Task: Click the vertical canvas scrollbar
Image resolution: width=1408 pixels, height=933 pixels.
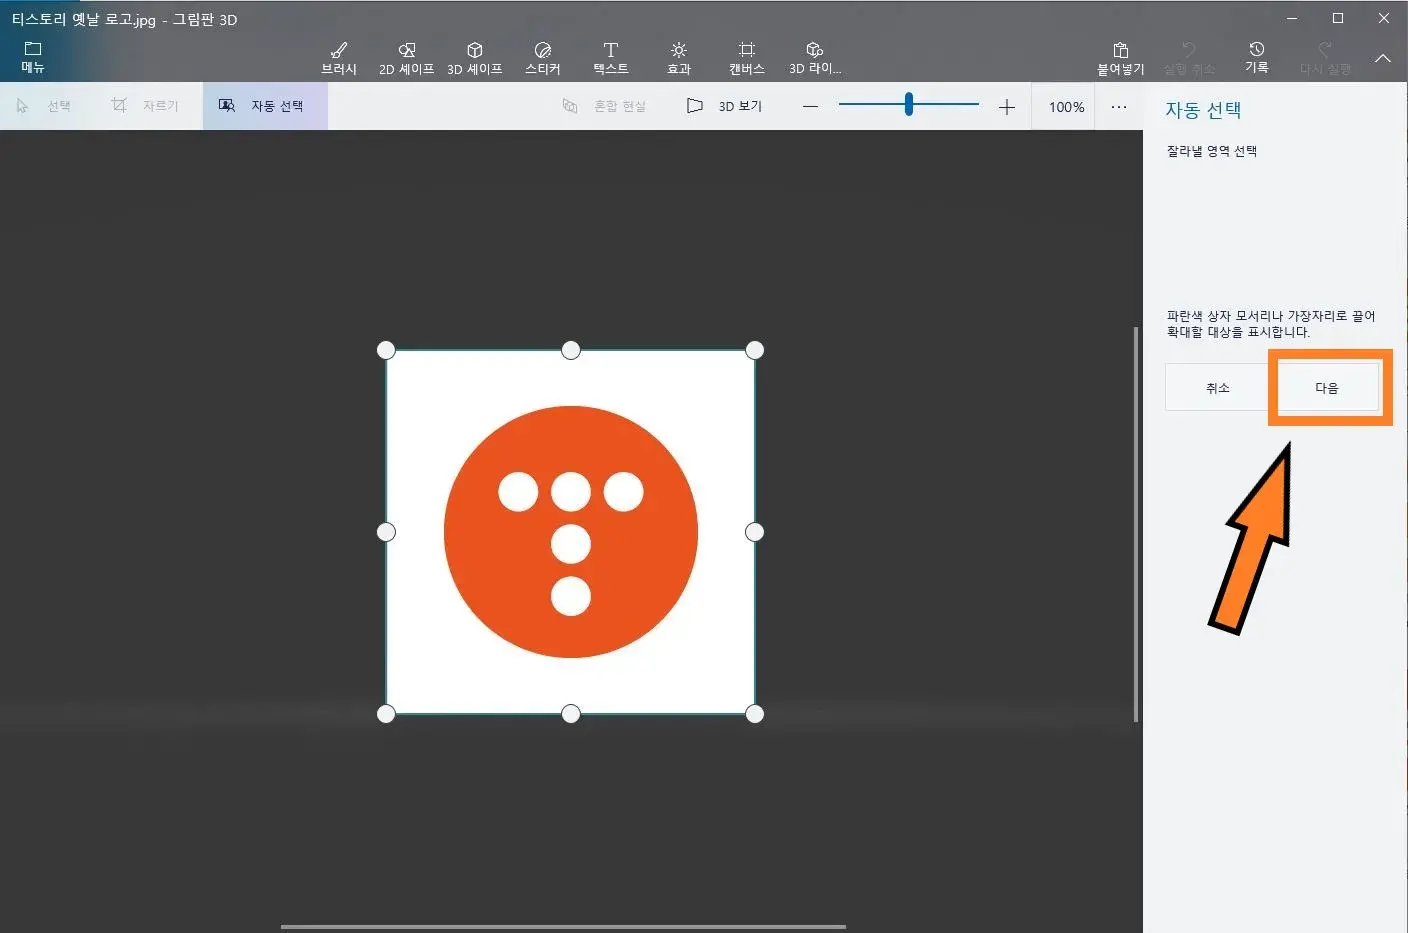Action: (1136, 524)
